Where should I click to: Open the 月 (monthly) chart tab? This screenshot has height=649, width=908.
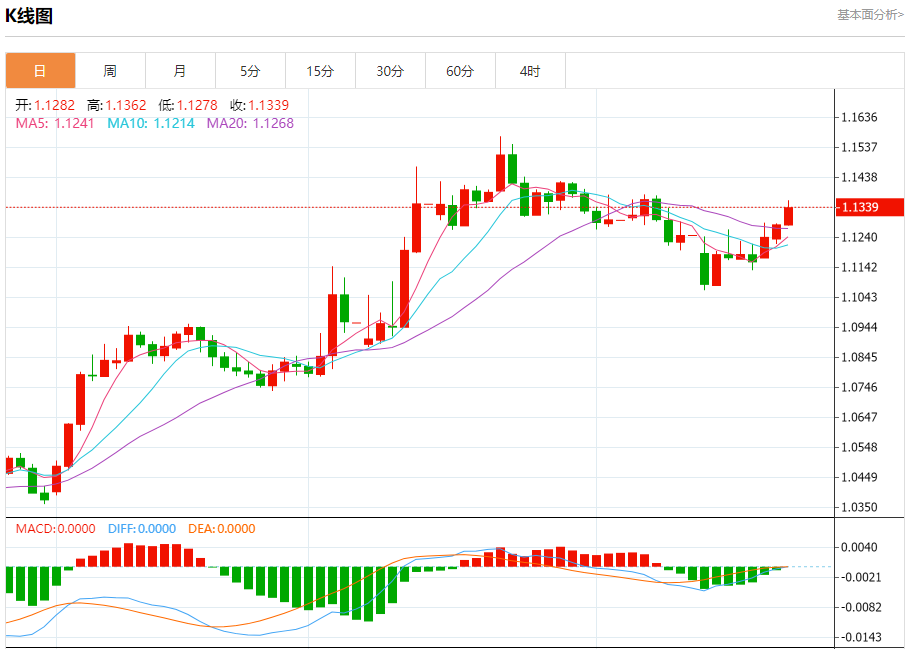coord(180,71)
